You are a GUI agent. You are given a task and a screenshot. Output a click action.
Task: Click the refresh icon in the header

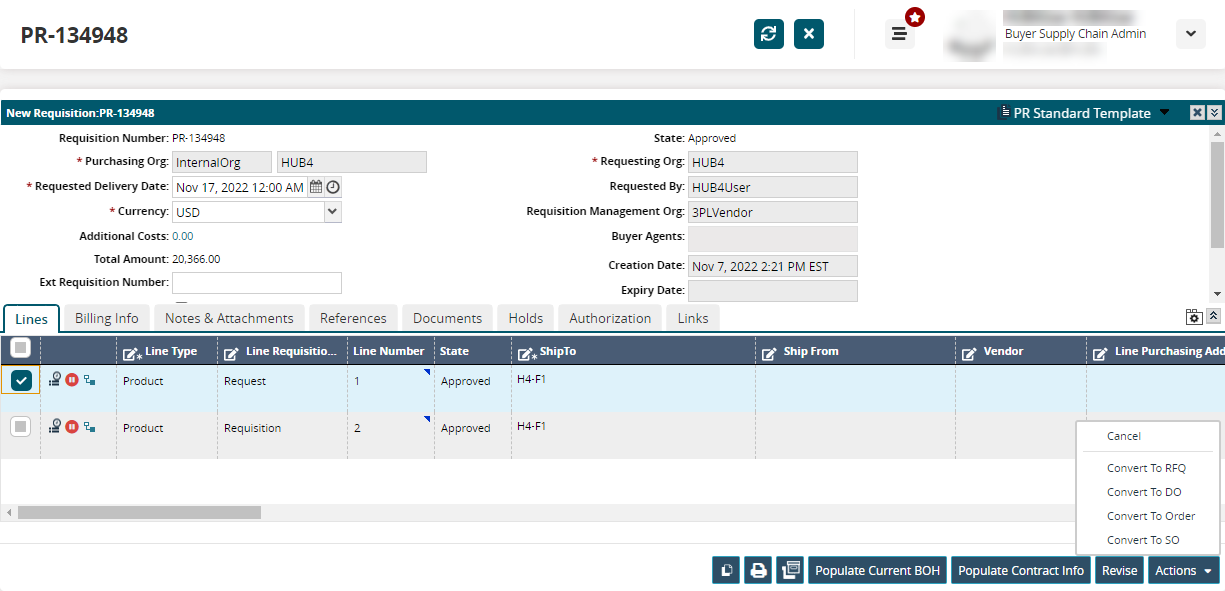click(x=769, y=34)
